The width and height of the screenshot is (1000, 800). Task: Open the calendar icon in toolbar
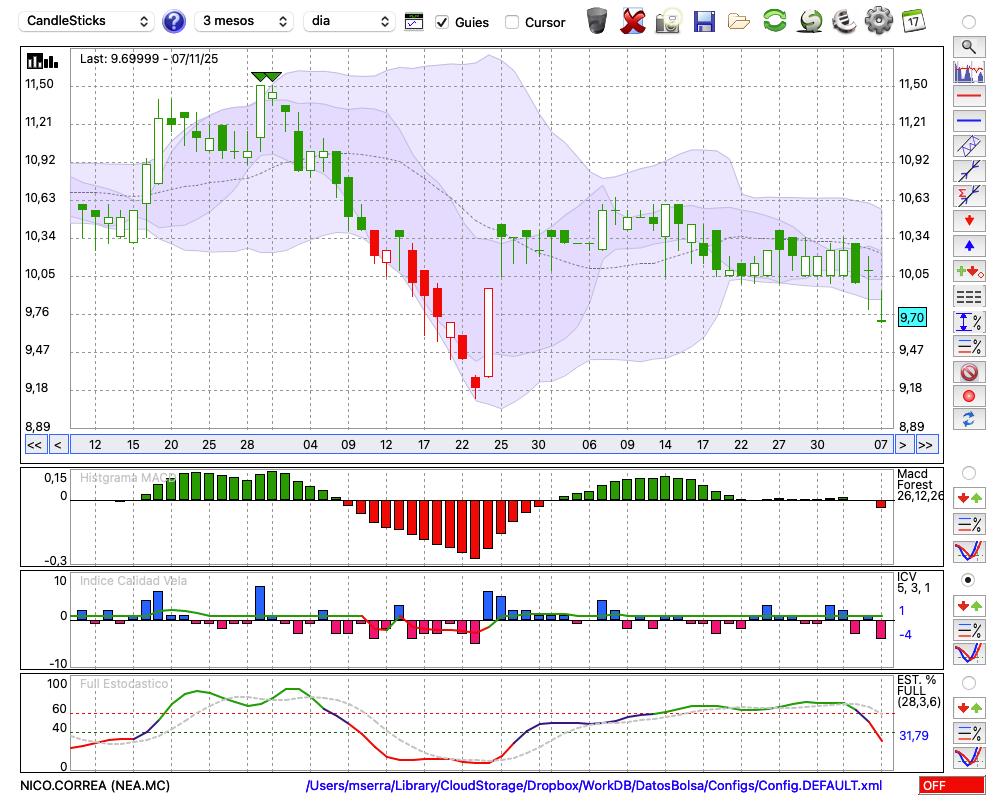click(x=913, y=20)
